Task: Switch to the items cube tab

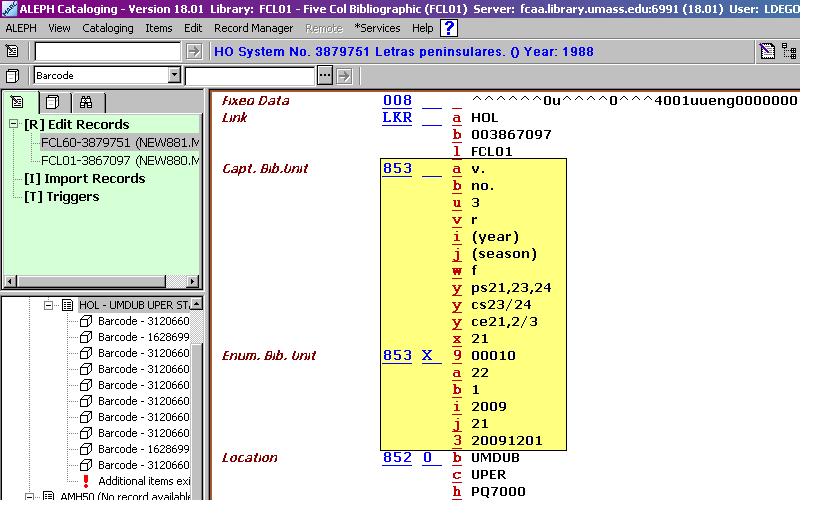Action: [52, 102]
